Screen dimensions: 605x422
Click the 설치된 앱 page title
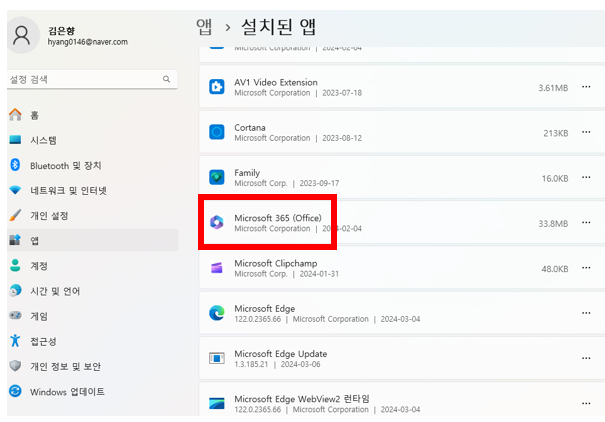click(279, 27)
